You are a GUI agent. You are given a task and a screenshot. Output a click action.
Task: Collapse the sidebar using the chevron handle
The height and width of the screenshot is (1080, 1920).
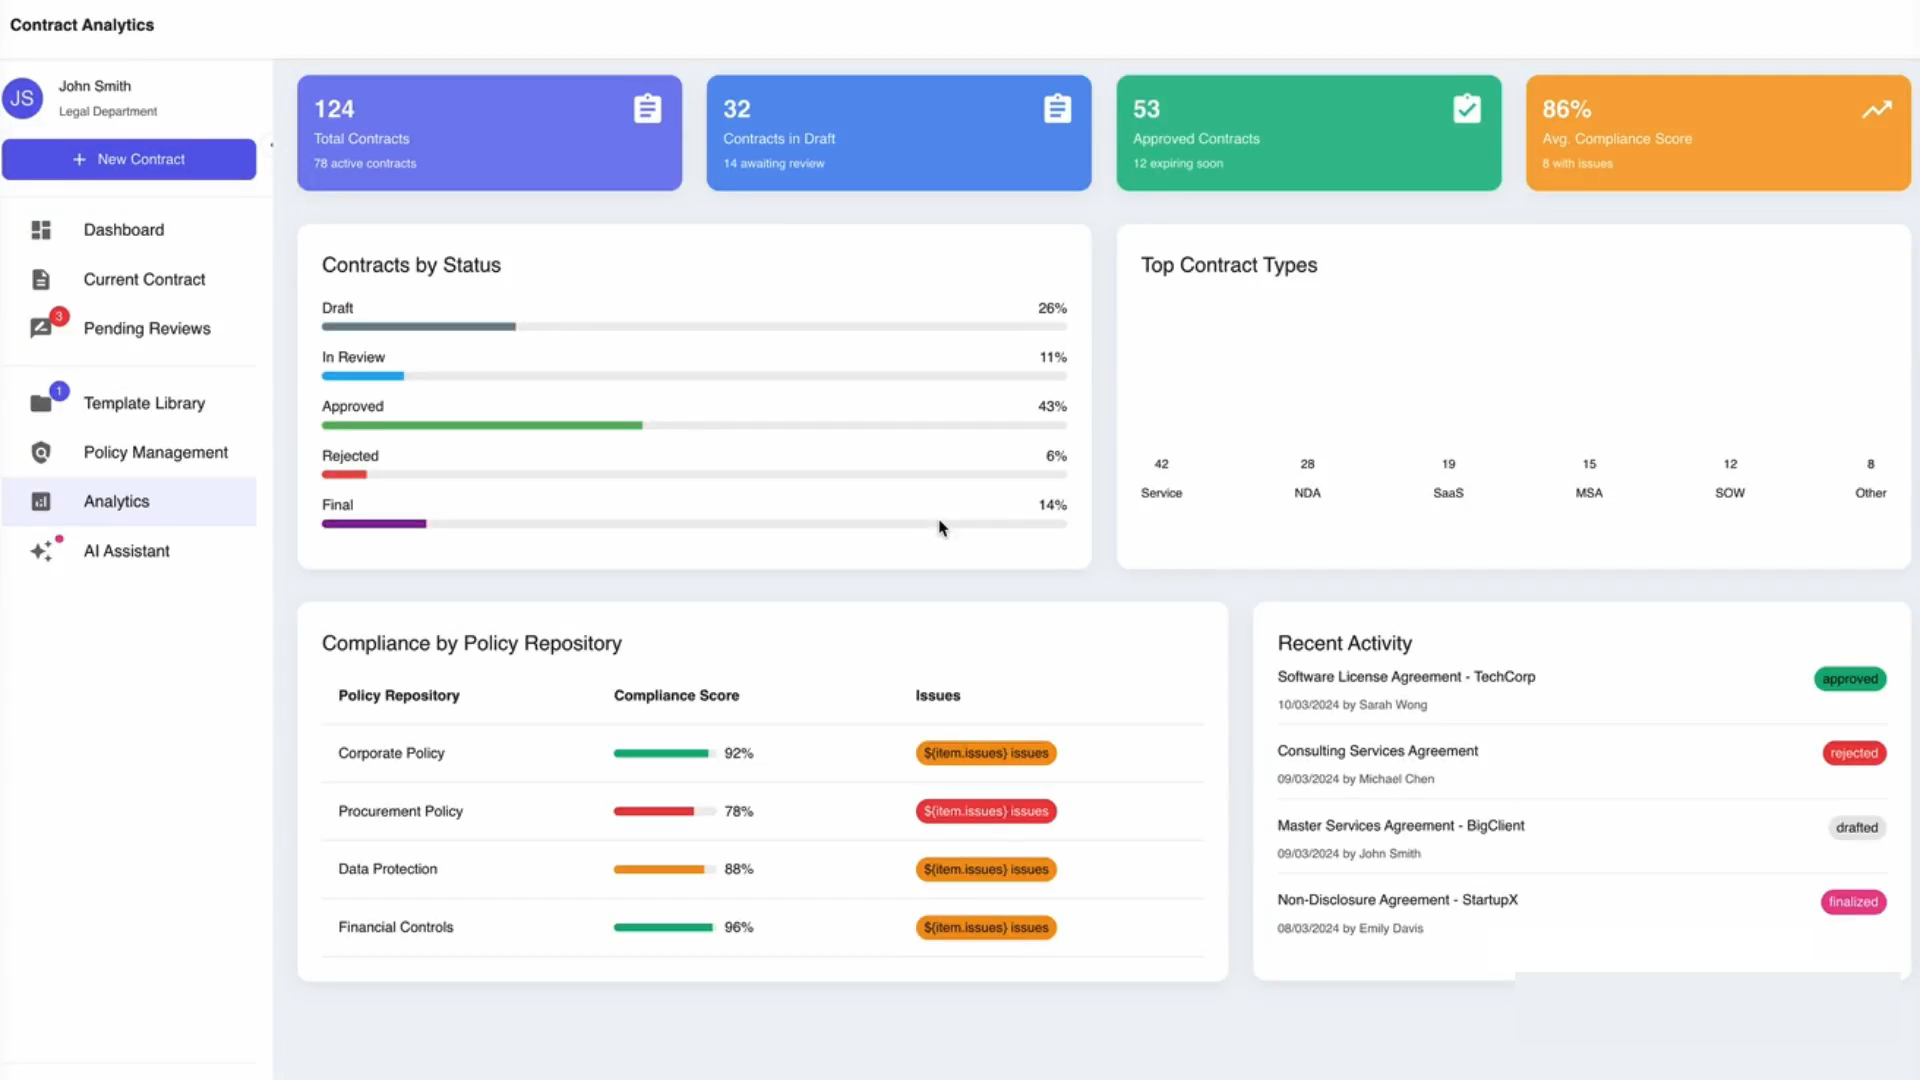pos(271,145)
